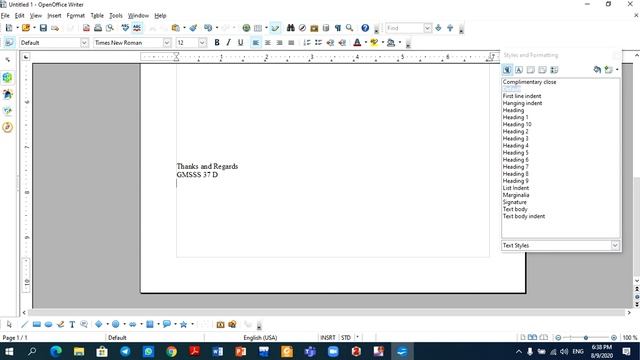The image size is (640, 360).
Task: Click Find Previous arrow beside Find box
Action: 450,28
